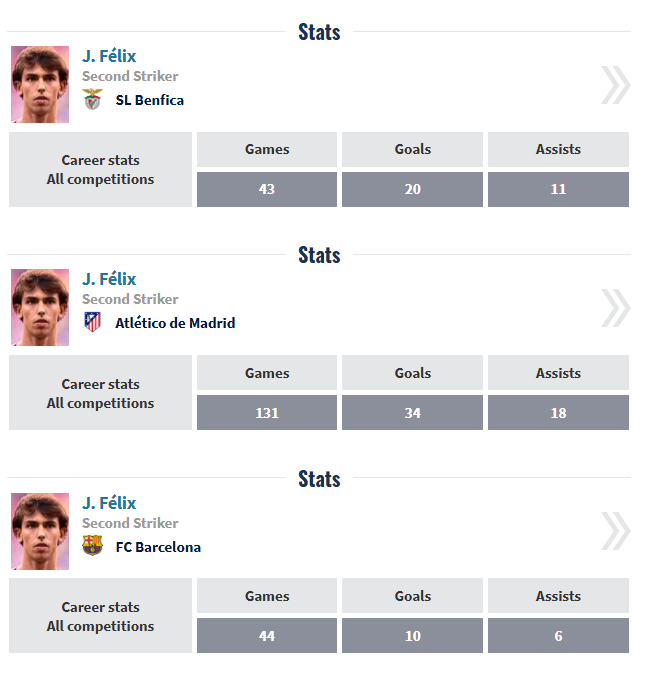Click the FC Barcelona club name
The image size is (645, 682).
pyautogui.click(x=158, y=547)
